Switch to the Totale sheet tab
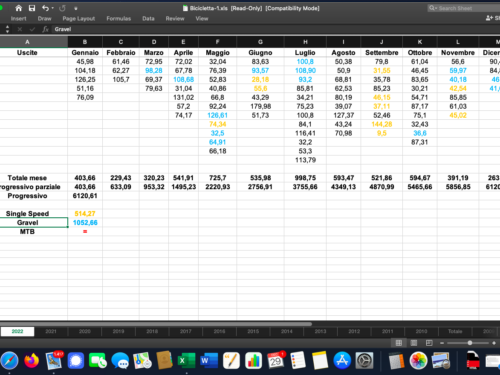Screen dimensions: 500x375 (x=455, y=331)
